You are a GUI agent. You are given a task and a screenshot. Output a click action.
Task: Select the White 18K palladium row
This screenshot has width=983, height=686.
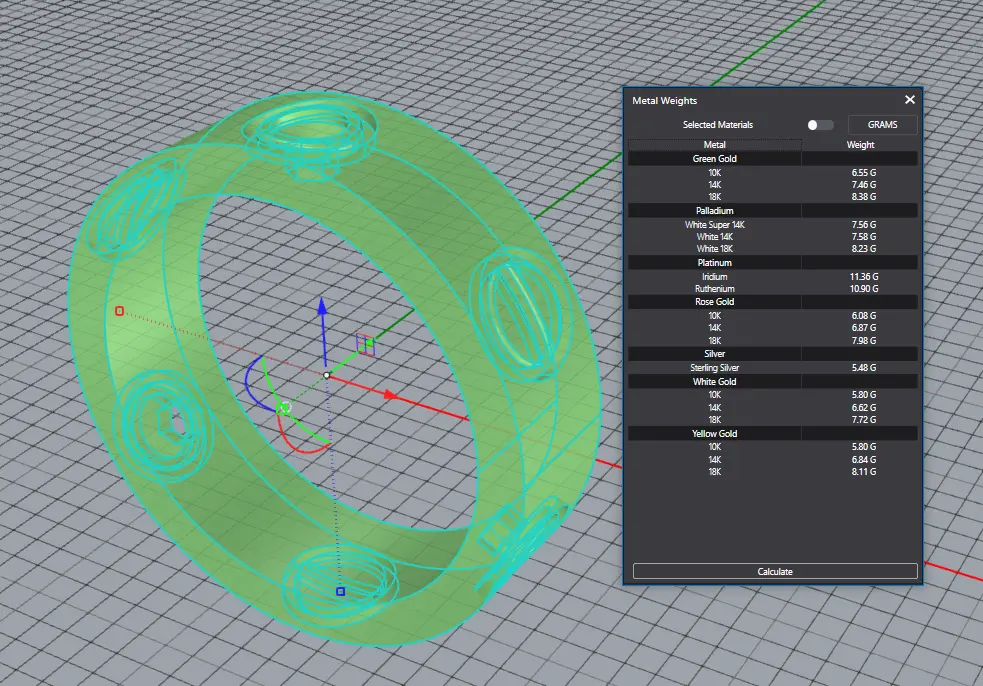(x=773, y=249)
